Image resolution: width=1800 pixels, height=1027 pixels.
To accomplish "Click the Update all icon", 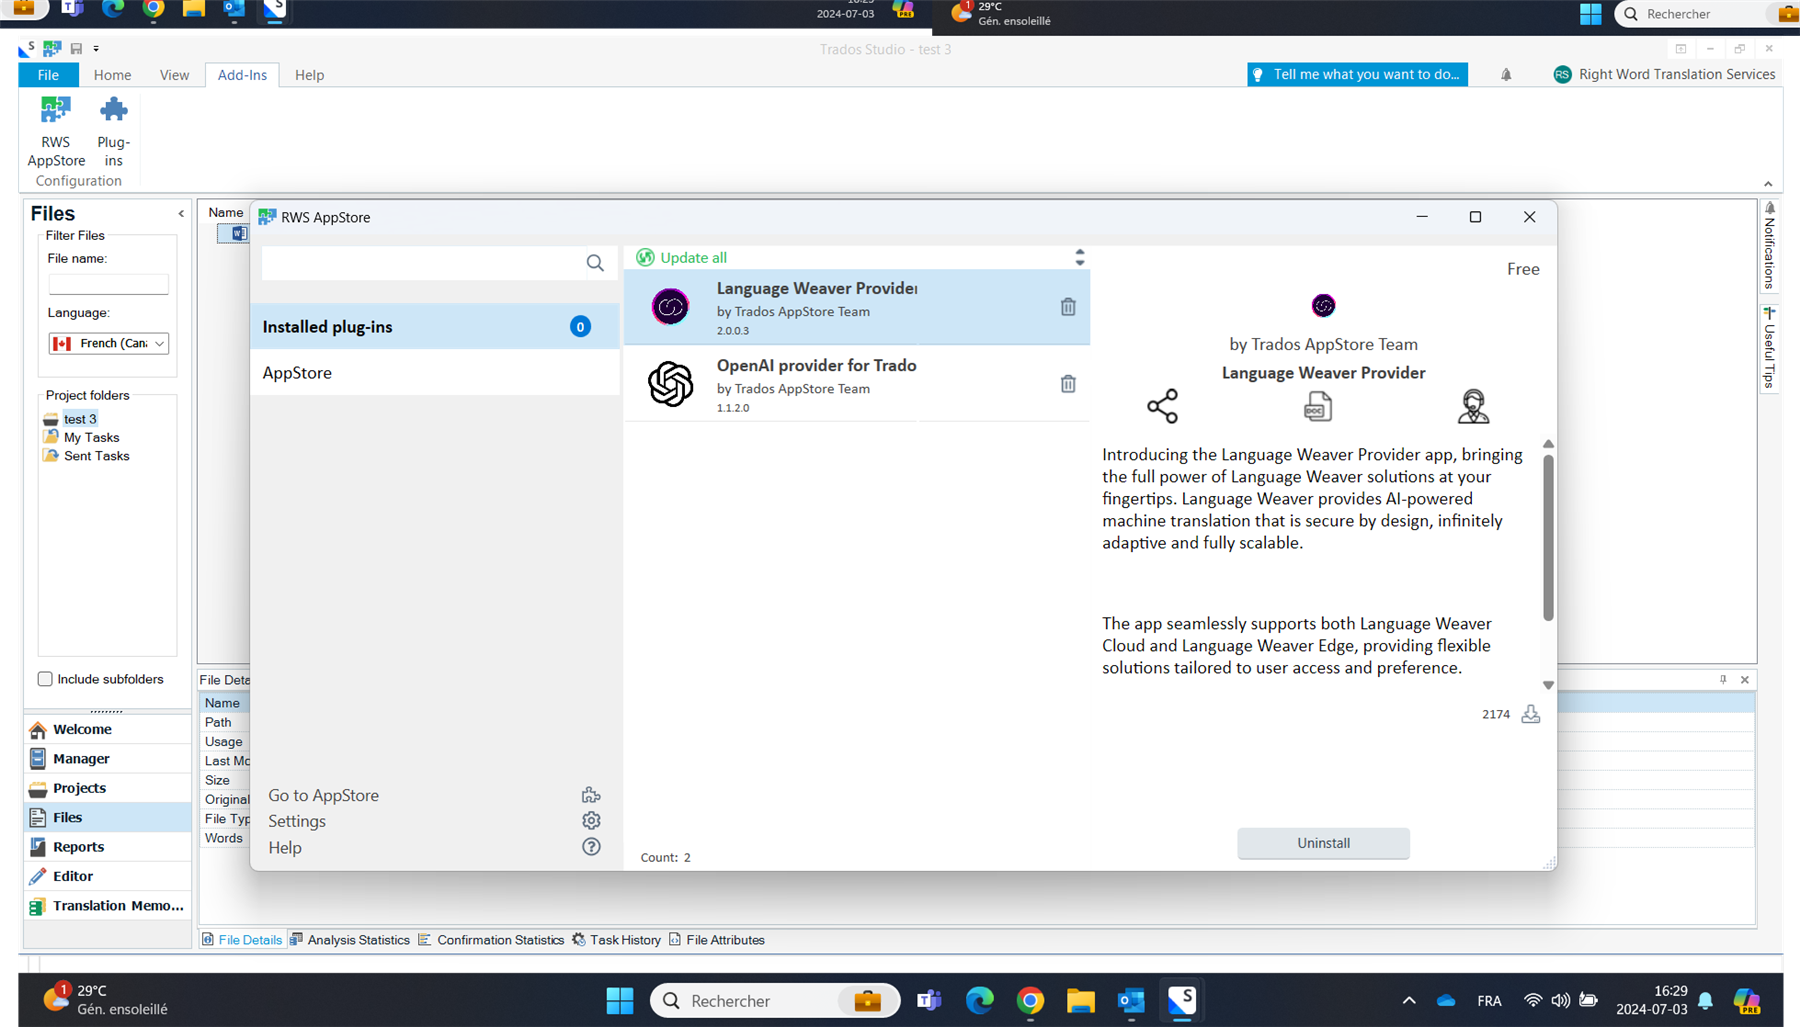I will coord(645,257).
